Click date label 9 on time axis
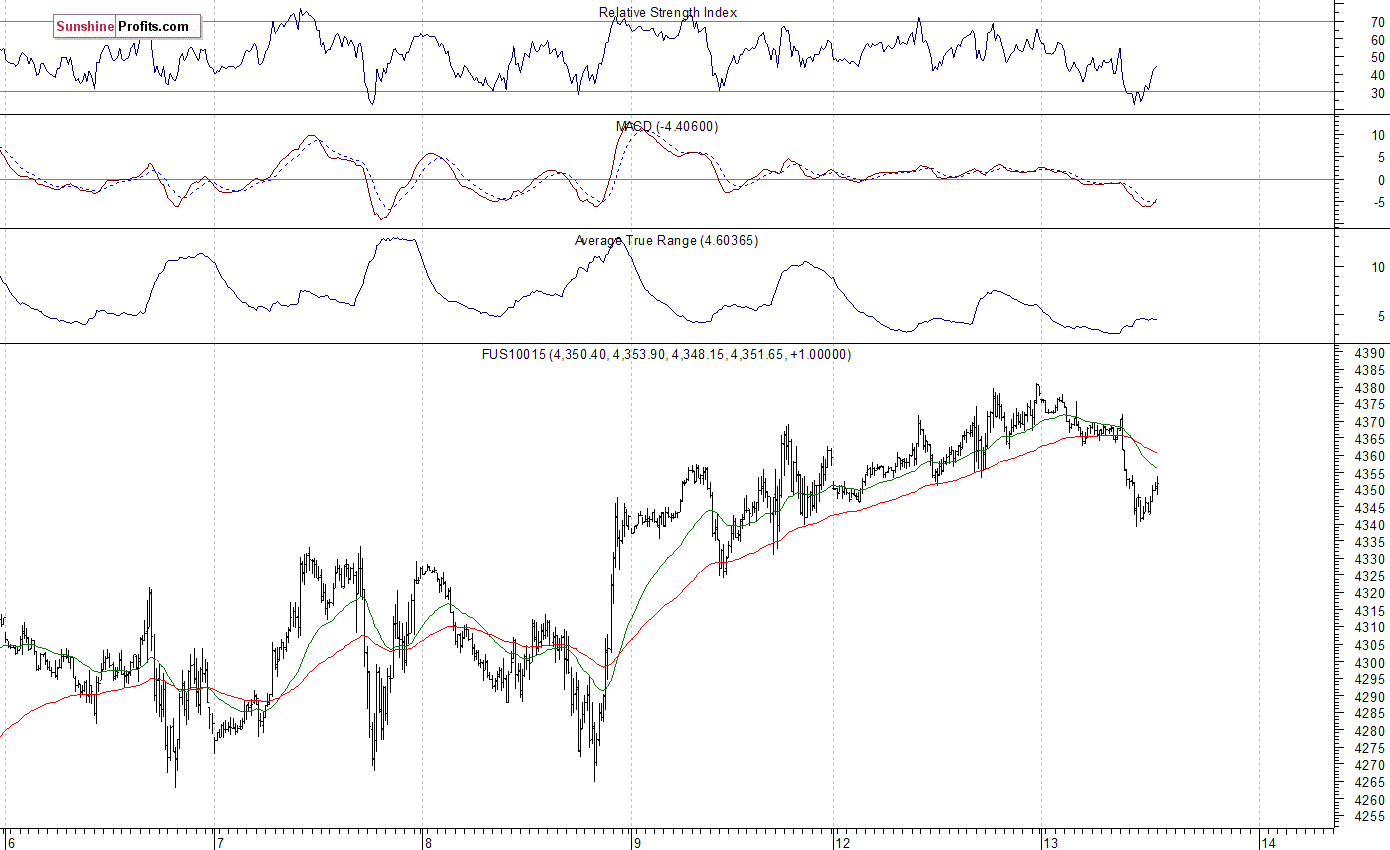Viewport: 1390px width, 850px height. (636, 842)
